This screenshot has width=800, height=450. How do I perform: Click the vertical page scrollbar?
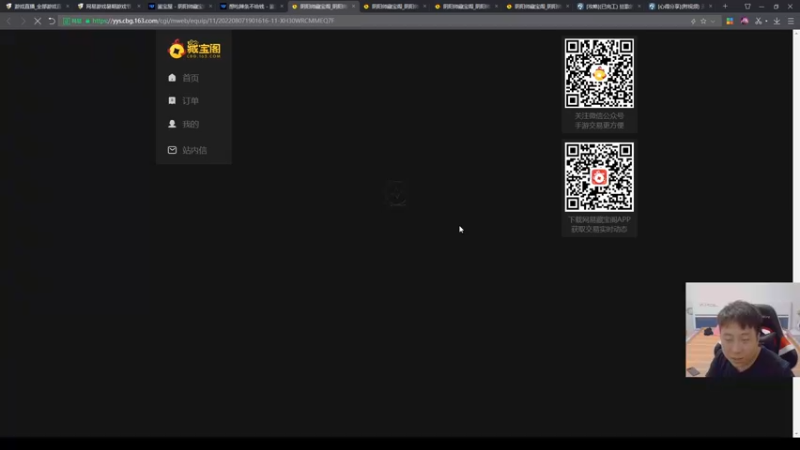(796, 233)
